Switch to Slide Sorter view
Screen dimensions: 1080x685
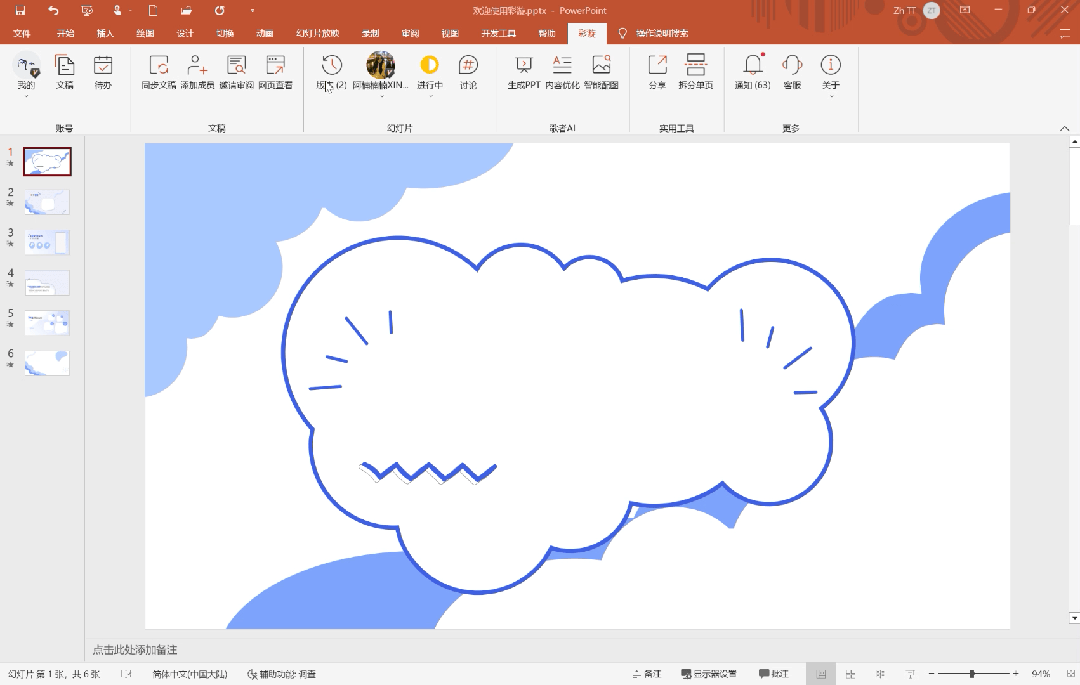tap(851, 674)
